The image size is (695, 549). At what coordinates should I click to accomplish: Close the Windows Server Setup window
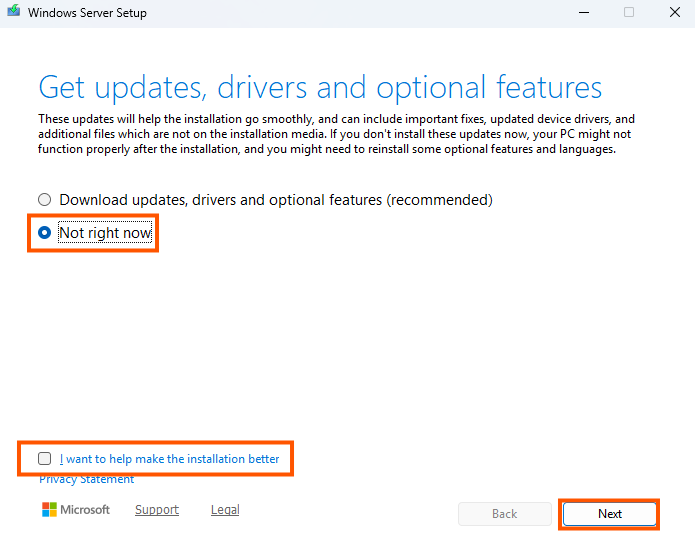pos(675,12)
